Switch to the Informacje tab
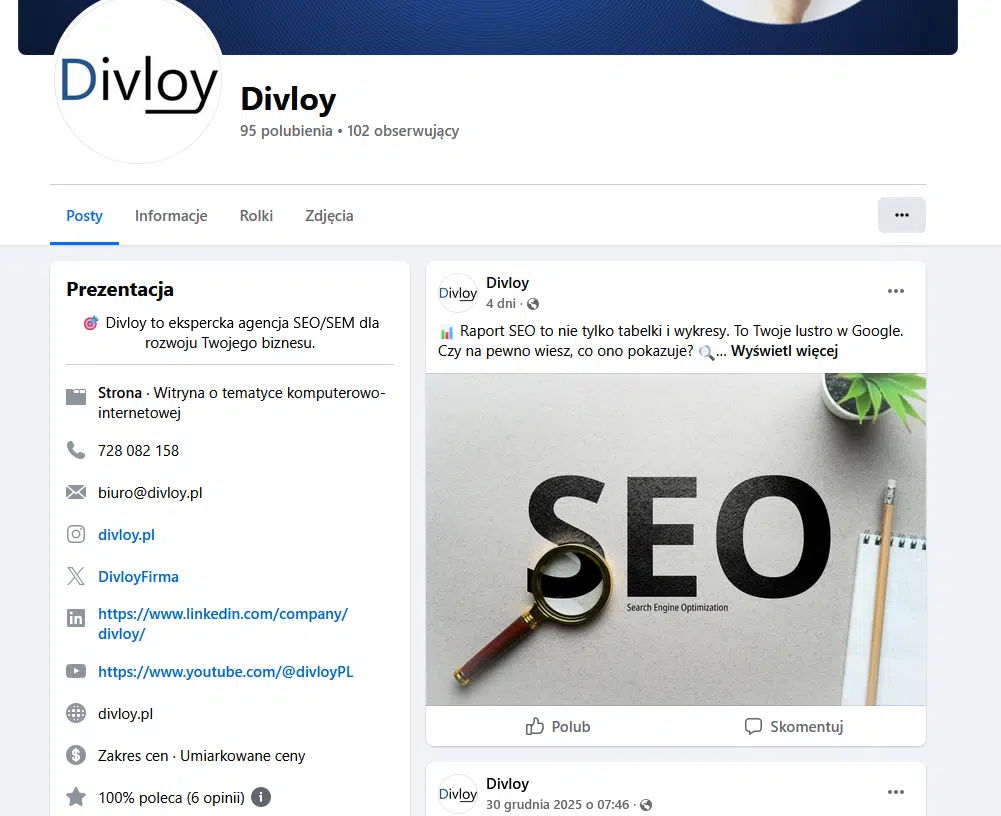This screenshot has width=1001, height=816. pos(171,216)
